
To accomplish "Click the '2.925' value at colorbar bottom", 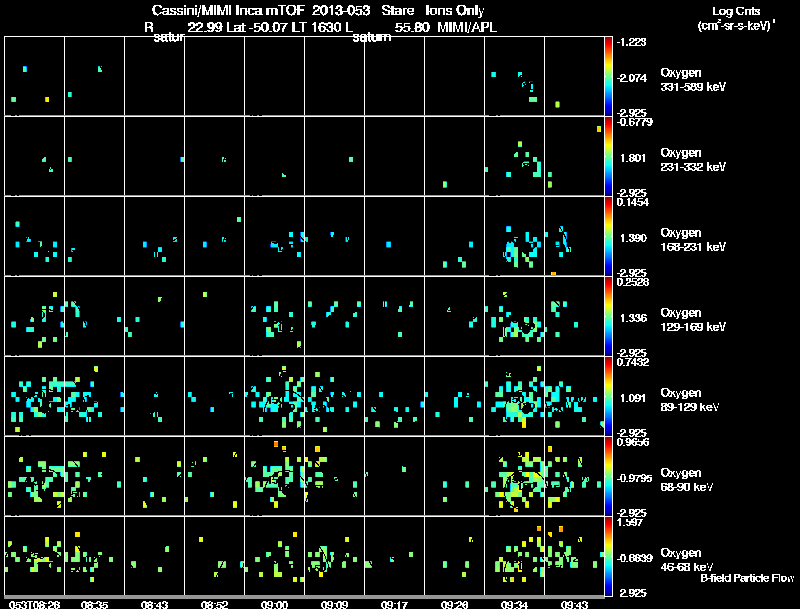I will [633, 593].
